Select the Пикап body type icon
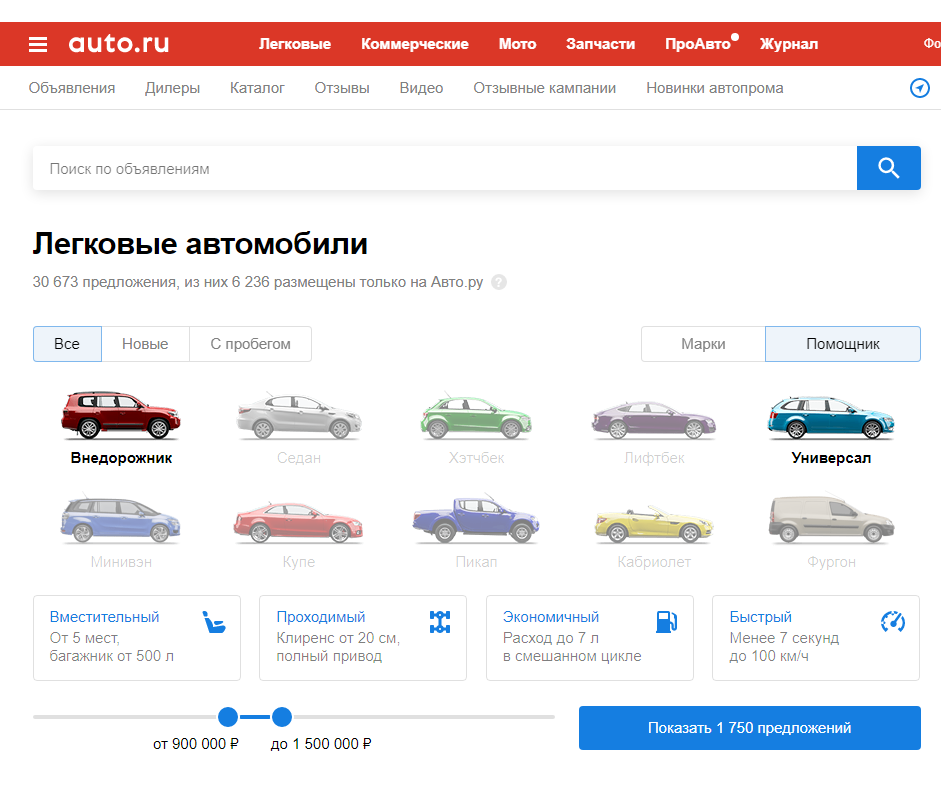This screenshot has height=806, width=941. click(x=476, y=520)
